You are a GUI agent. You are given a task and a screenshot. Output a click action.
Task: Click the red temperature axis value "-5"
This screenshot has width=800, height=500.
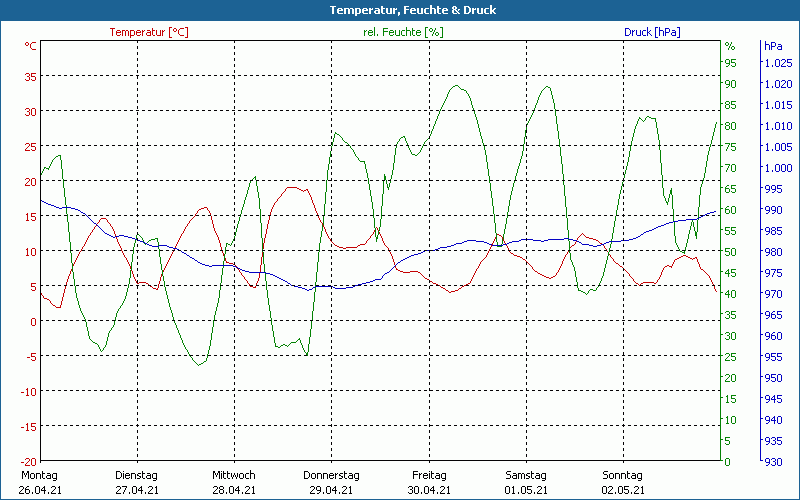pyautogui.click(x=31, y=357)
